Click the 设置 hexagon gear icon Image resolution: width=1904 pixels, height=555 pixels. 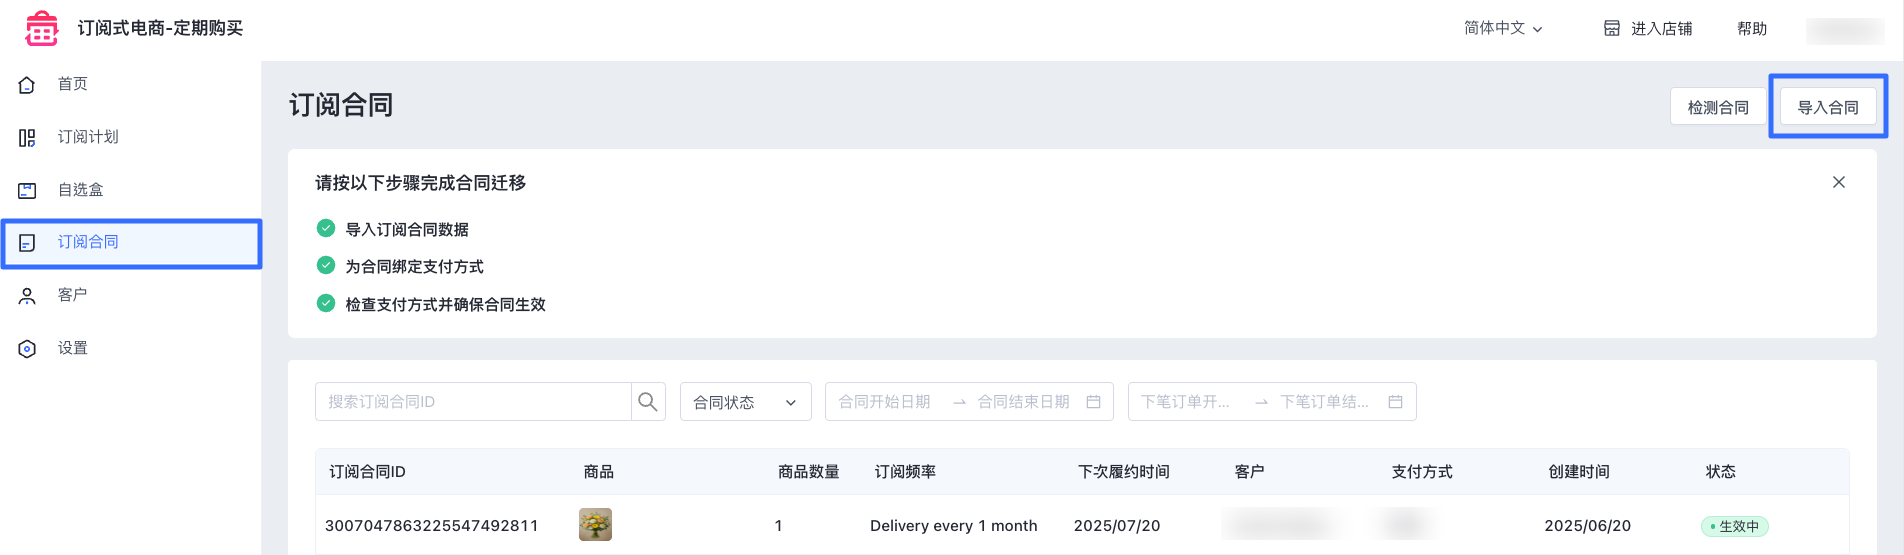pyautogui.click(x=27, y=349)
